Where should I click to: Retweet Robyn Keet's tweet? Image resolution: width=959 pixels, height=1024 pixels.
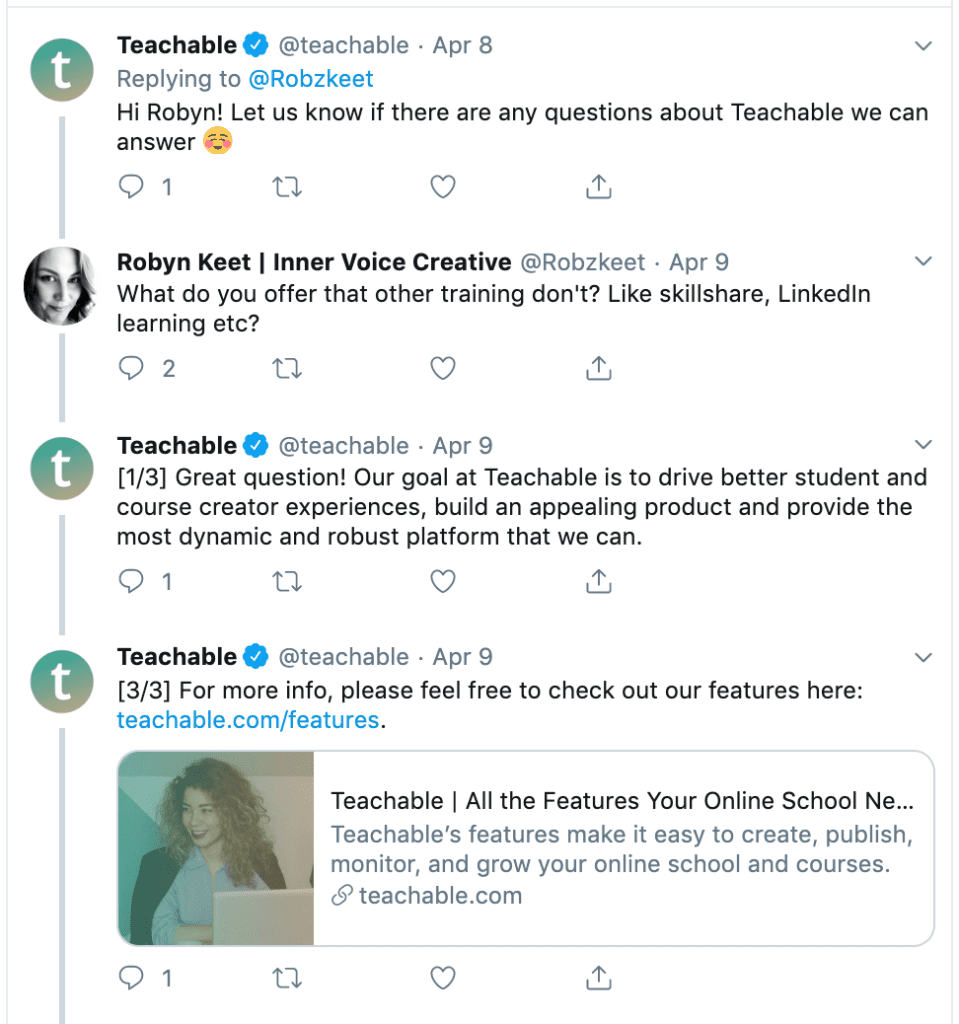pyautogui.click(x=287, y=369)
